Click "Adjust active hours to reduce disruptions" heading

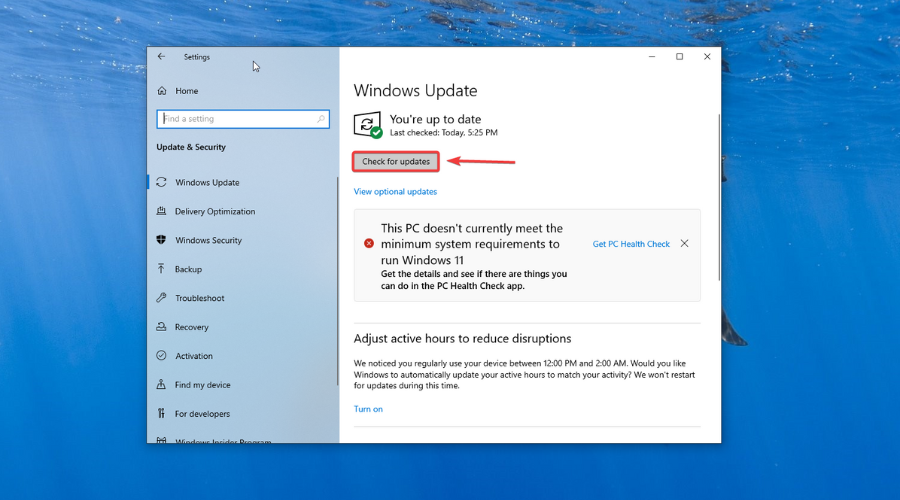coord(463,339)
